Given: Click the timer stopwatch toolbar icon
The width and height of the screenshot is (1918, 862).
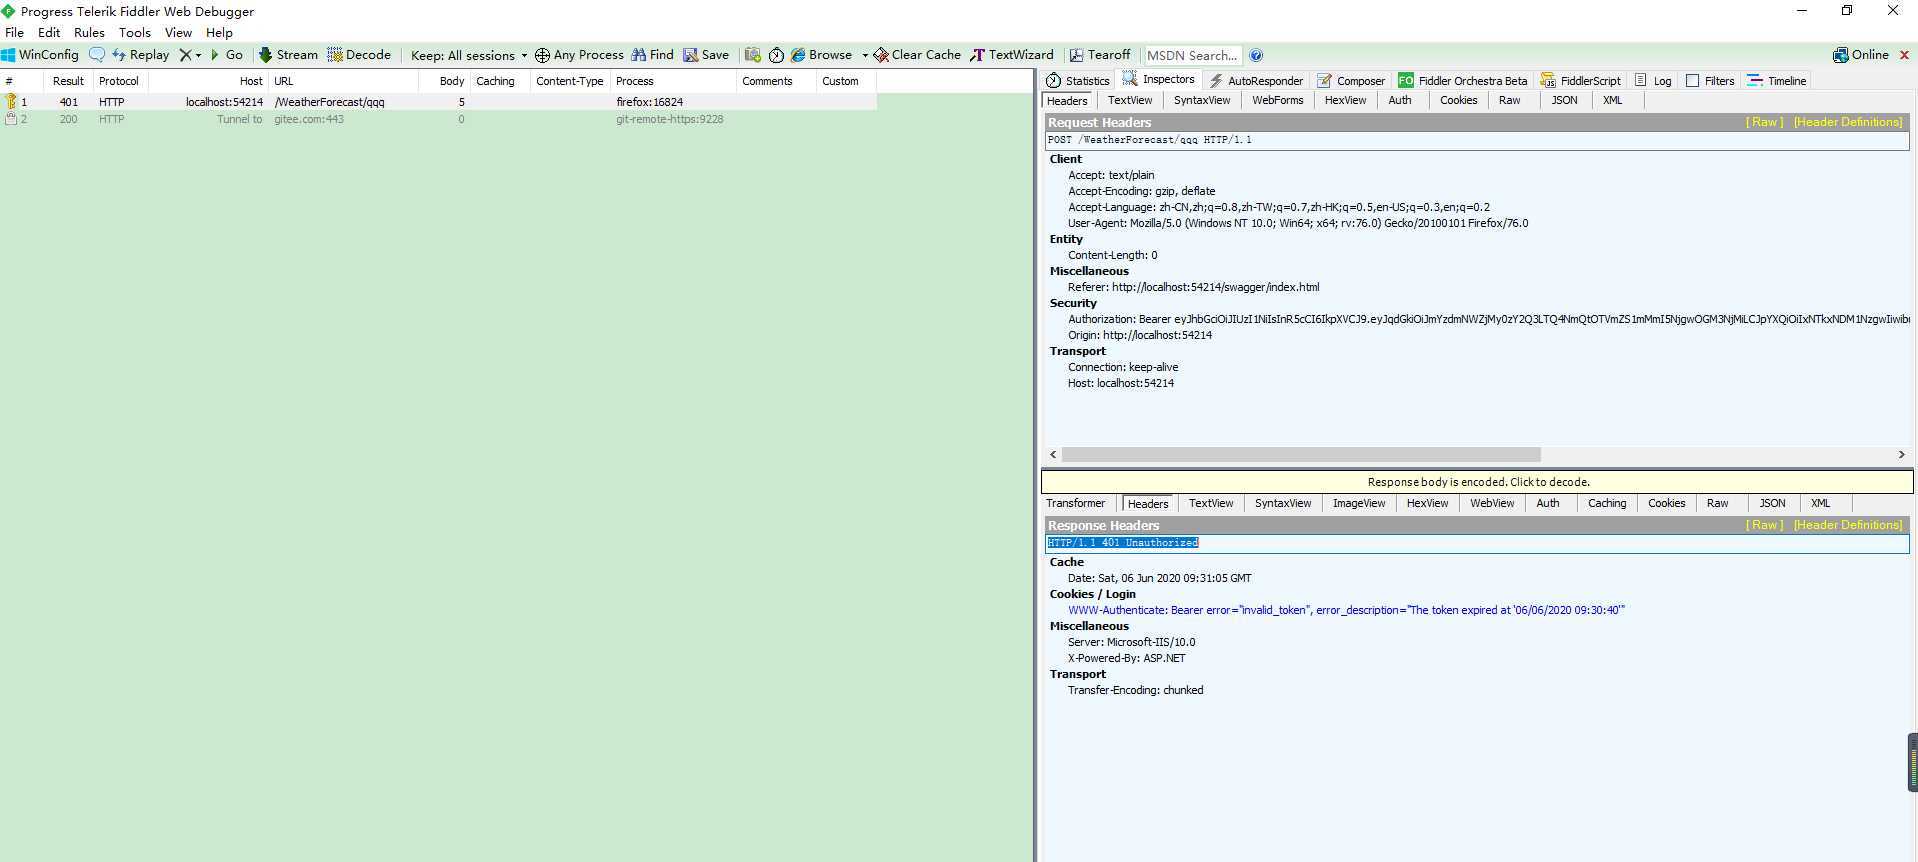Looking at the screenshot, I should [x=776, y=55].
